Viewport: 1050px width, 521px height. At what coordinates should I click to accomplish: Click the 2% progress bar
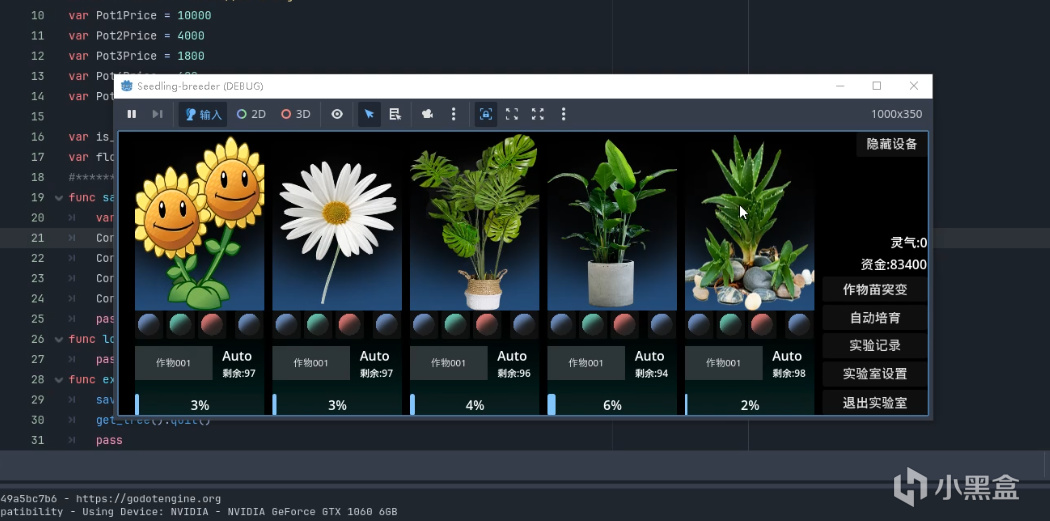pyautogui.click(x=749, y=404)
